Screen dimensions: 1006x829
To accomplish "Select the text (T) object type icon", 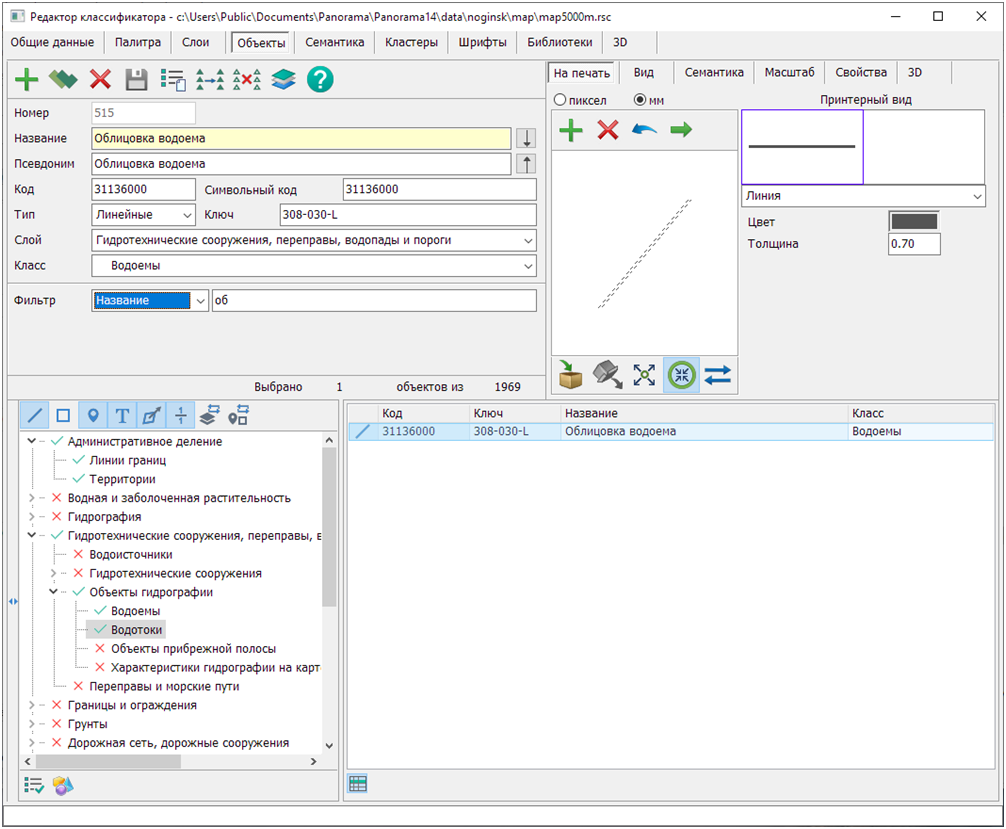I will [120, 414].
